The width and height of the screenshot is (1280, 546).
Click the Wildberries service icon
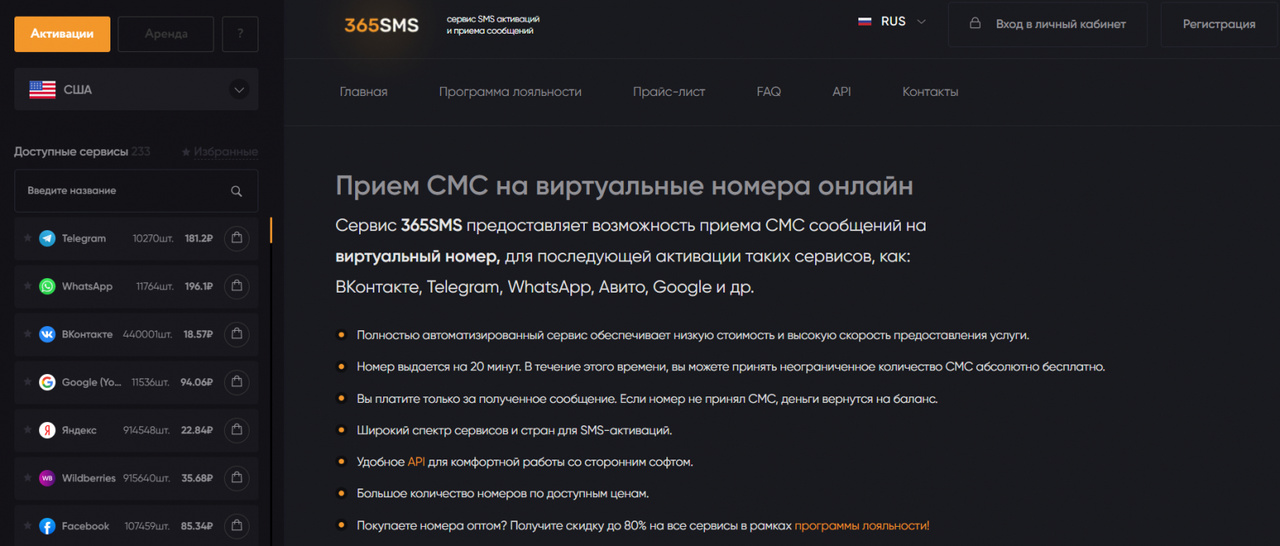[47, 478]
